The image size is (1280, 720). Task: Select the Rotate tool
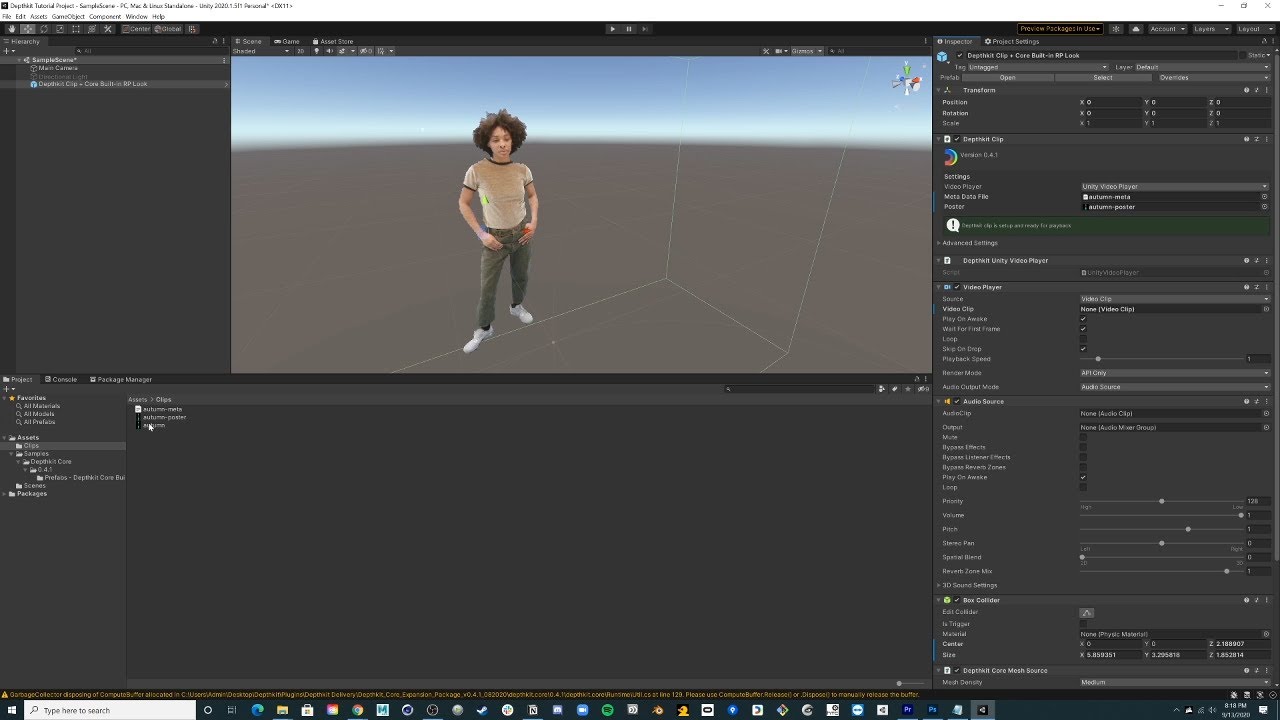coord(44,29)
